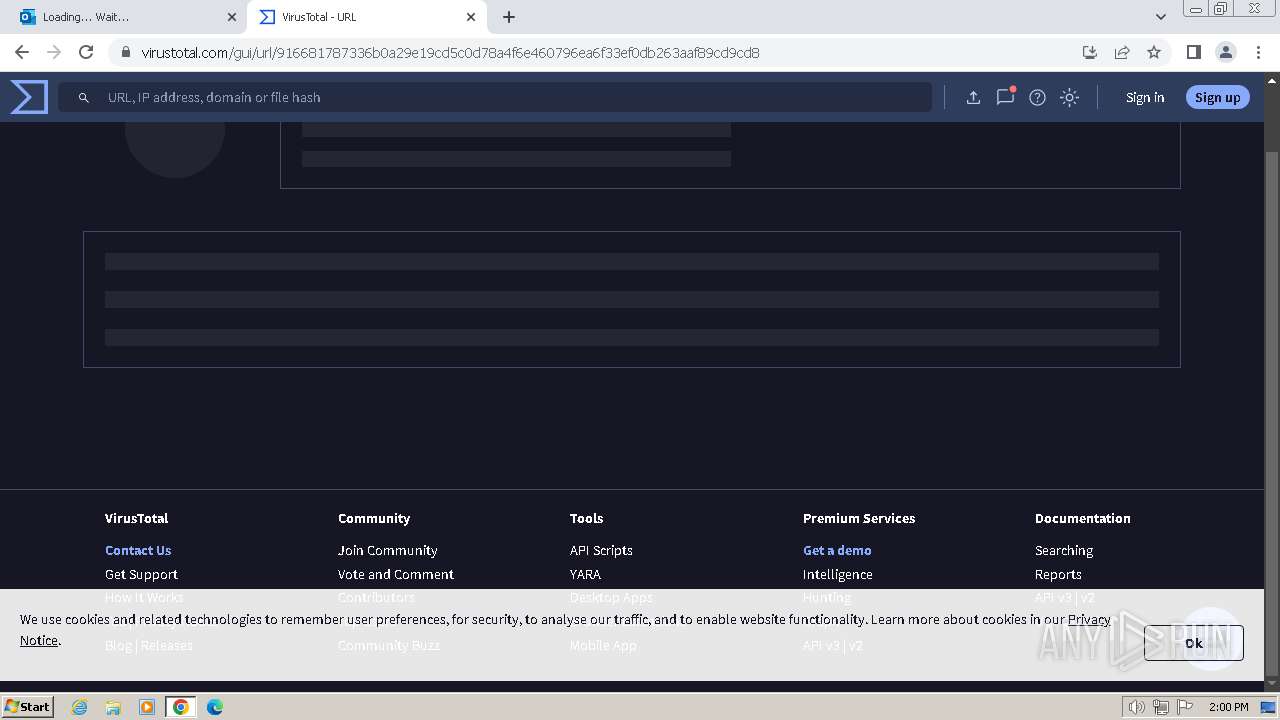Click the volume speaker tray icon

(x=1136, y=707)
